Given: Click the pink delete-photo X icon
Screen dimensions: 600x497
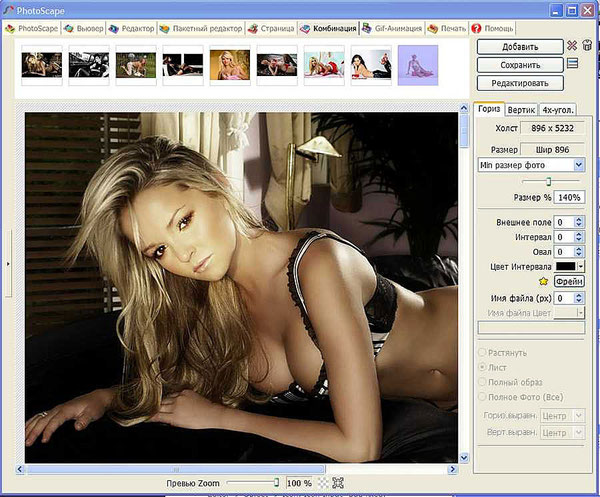Looking at the screenshot, I should [x=572, y=46].
